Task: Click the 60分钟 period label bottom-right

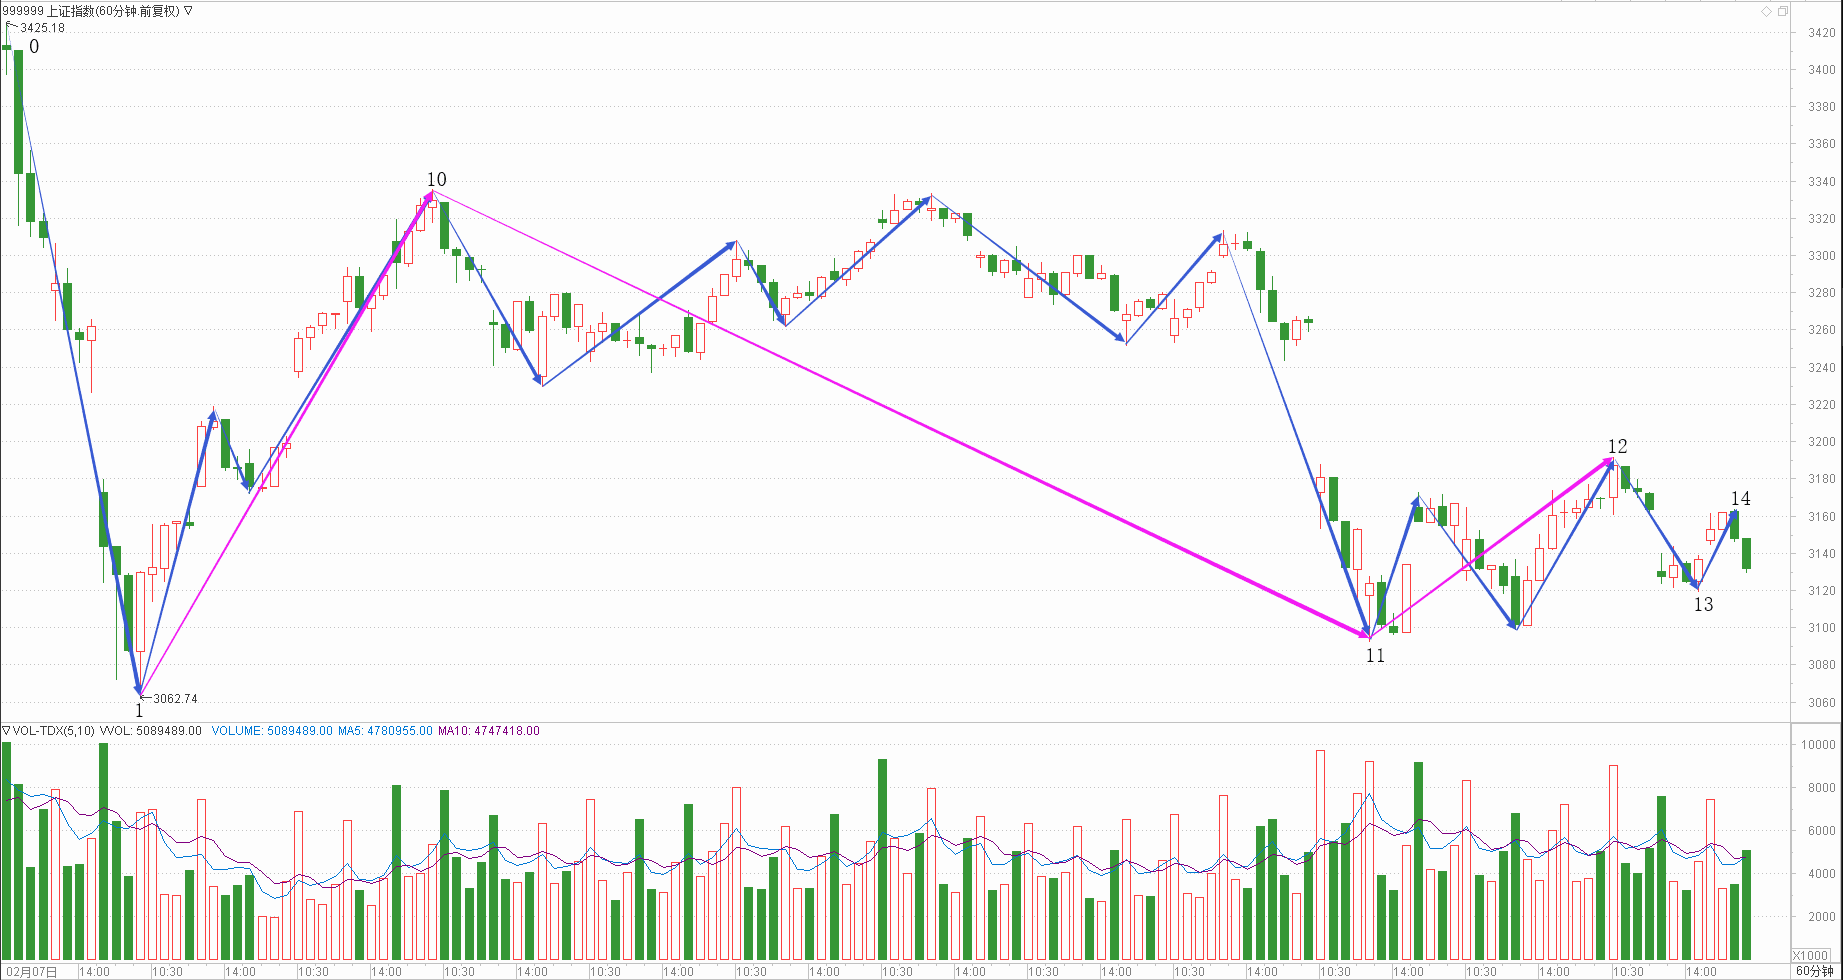Action: tap(1814, 971)
